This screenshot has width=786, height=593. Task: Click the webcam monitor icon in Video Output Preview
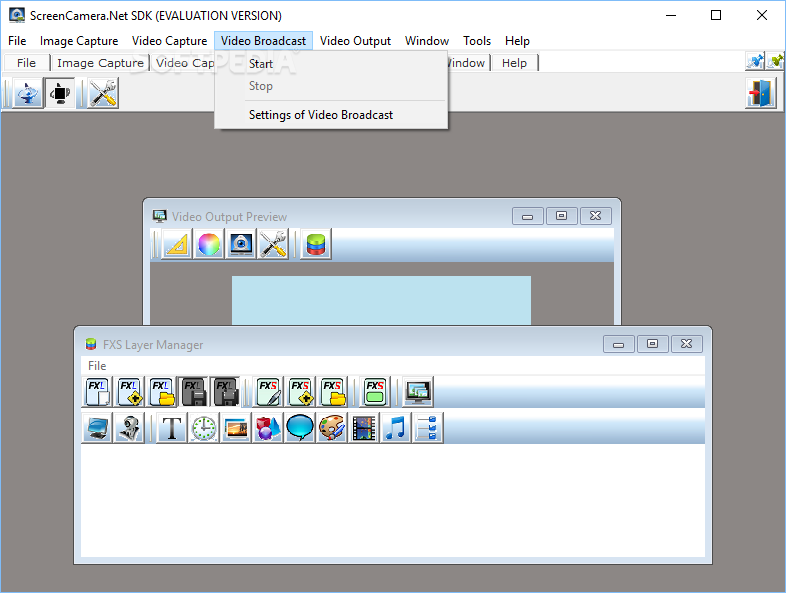click(241, 244)
